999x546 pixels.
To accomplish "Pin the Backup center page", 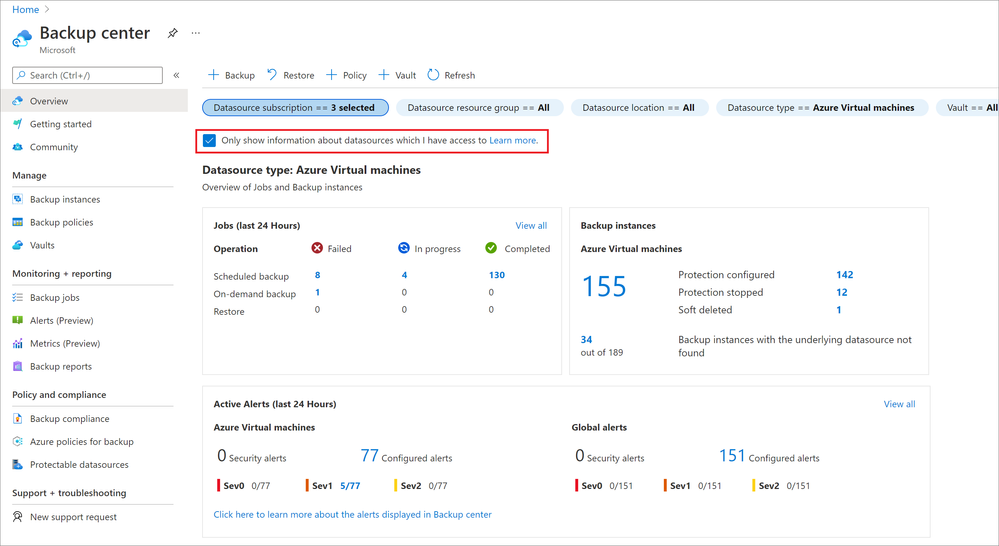I will click(x=173, y=33).
